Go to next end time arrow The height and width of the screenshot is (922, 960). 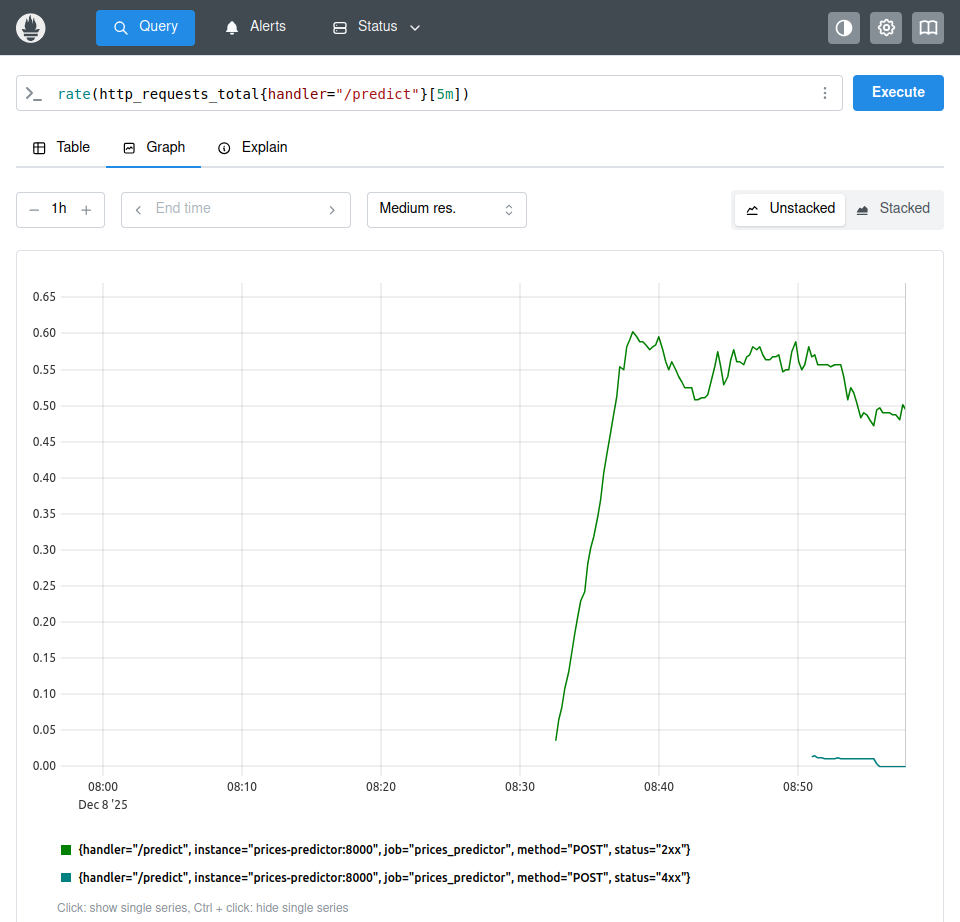pos(332,210)
